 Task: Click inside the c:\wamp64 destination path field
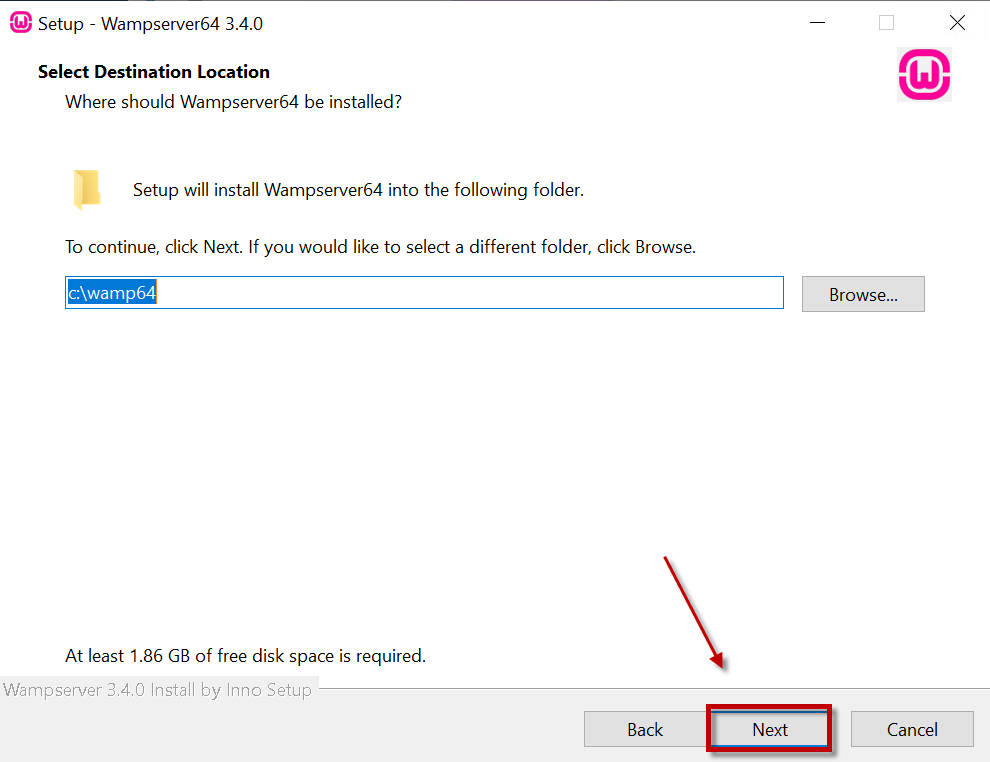pos(424,294)
